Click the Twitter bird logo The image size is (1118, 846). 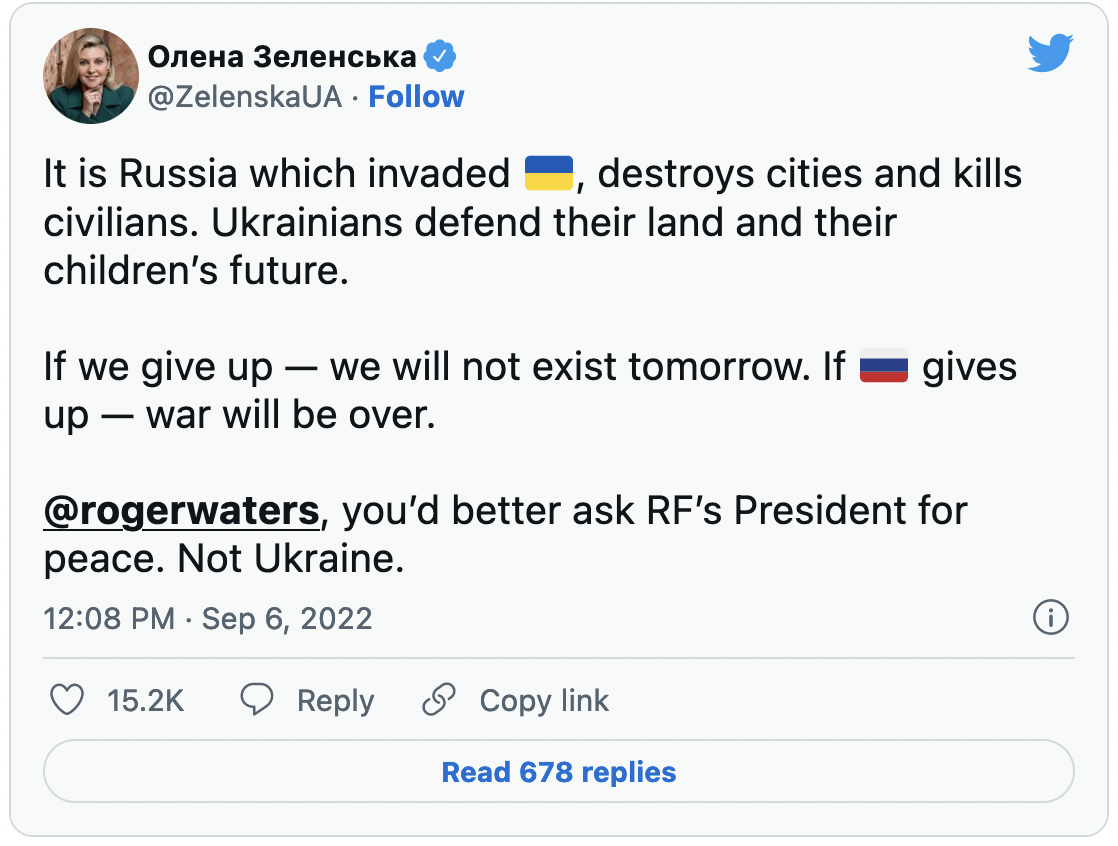tap(1049, 53)
